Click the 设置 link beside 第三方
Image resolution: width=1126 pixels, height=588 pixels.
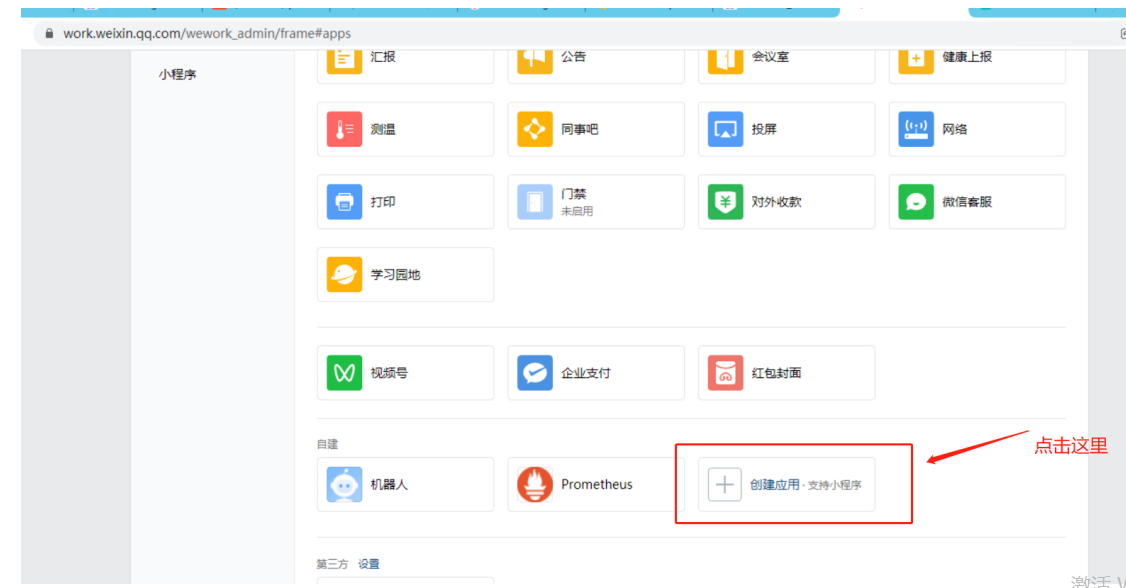pyautogui.click(x=368, y=564)
